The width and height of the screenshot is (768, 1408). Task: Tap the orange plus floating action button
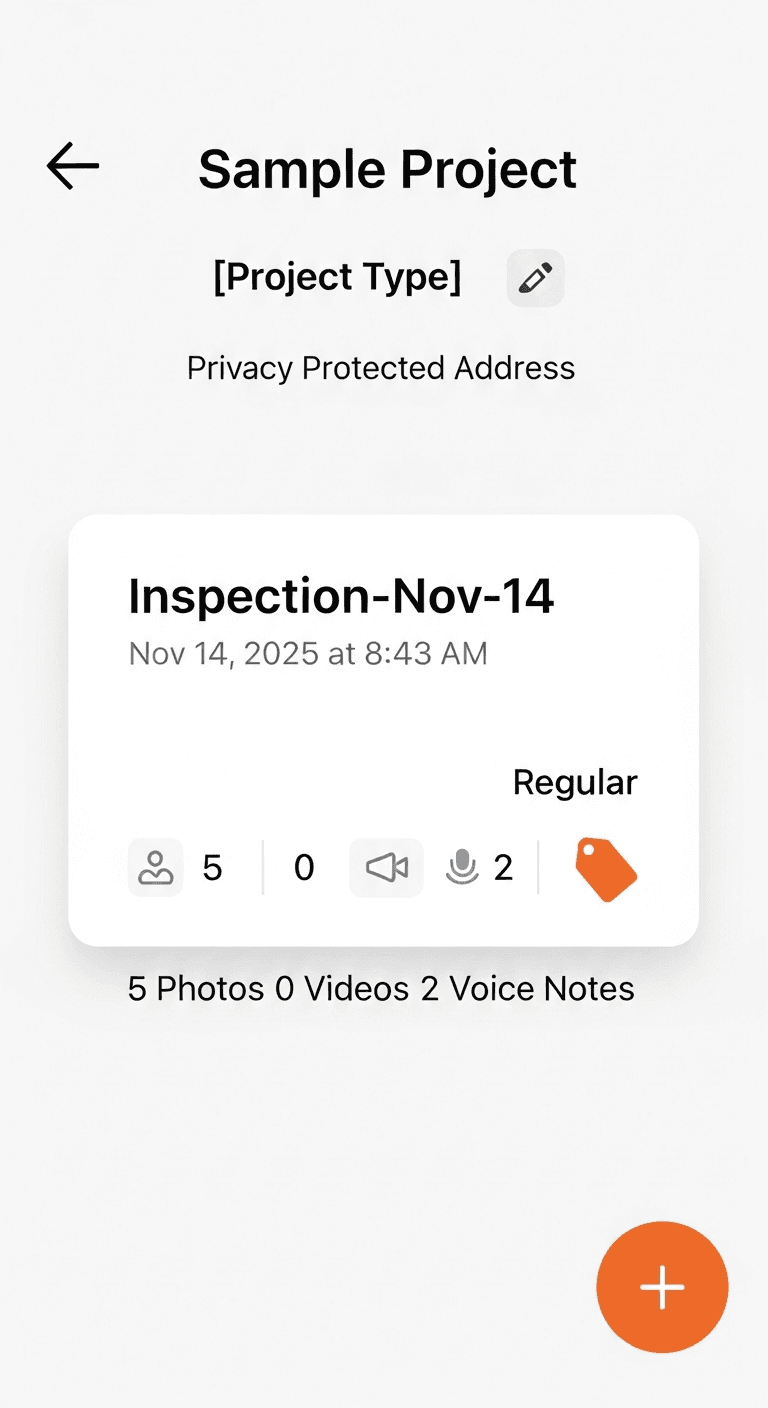pyautogui.click(x=662, y=1287)
